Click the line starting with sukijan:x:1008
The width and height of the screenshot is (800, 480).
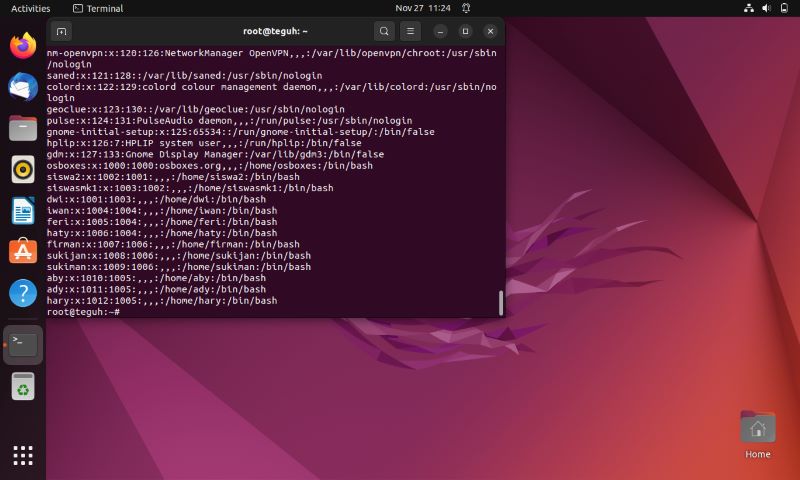179,255
